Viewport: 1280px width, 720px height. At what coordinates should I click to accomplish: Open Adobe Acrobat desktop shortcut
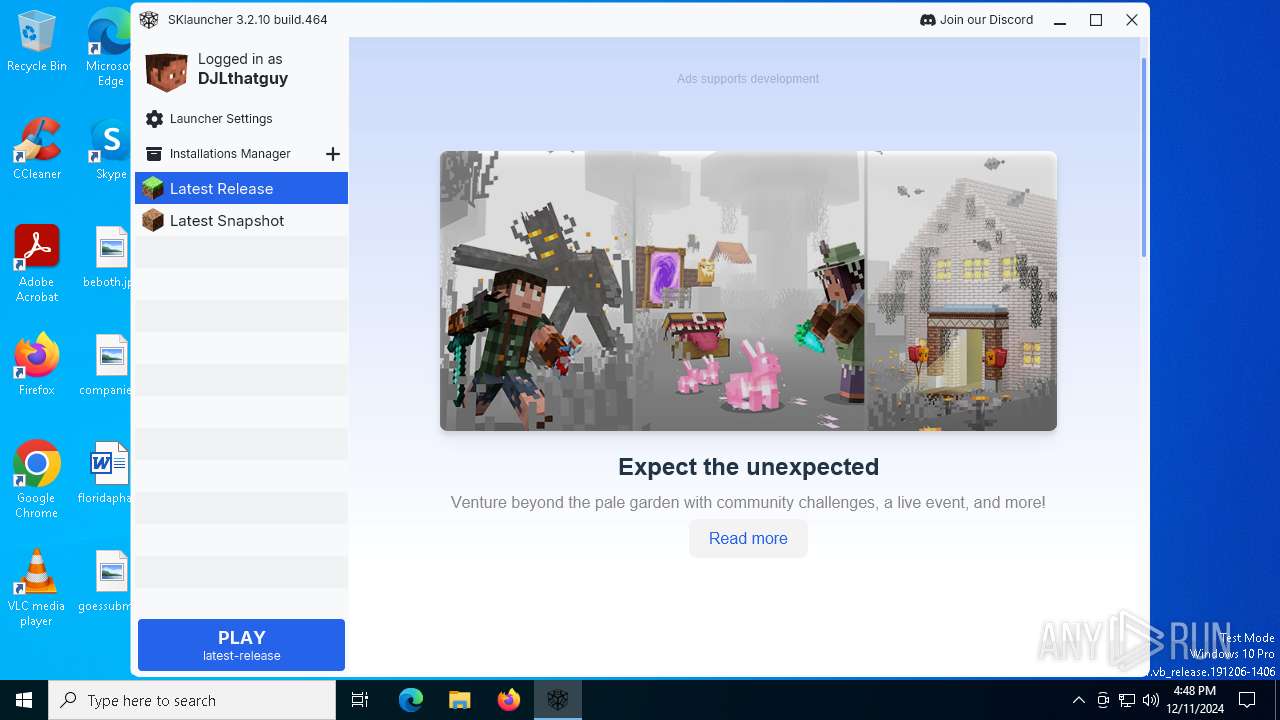click(37, 264)
